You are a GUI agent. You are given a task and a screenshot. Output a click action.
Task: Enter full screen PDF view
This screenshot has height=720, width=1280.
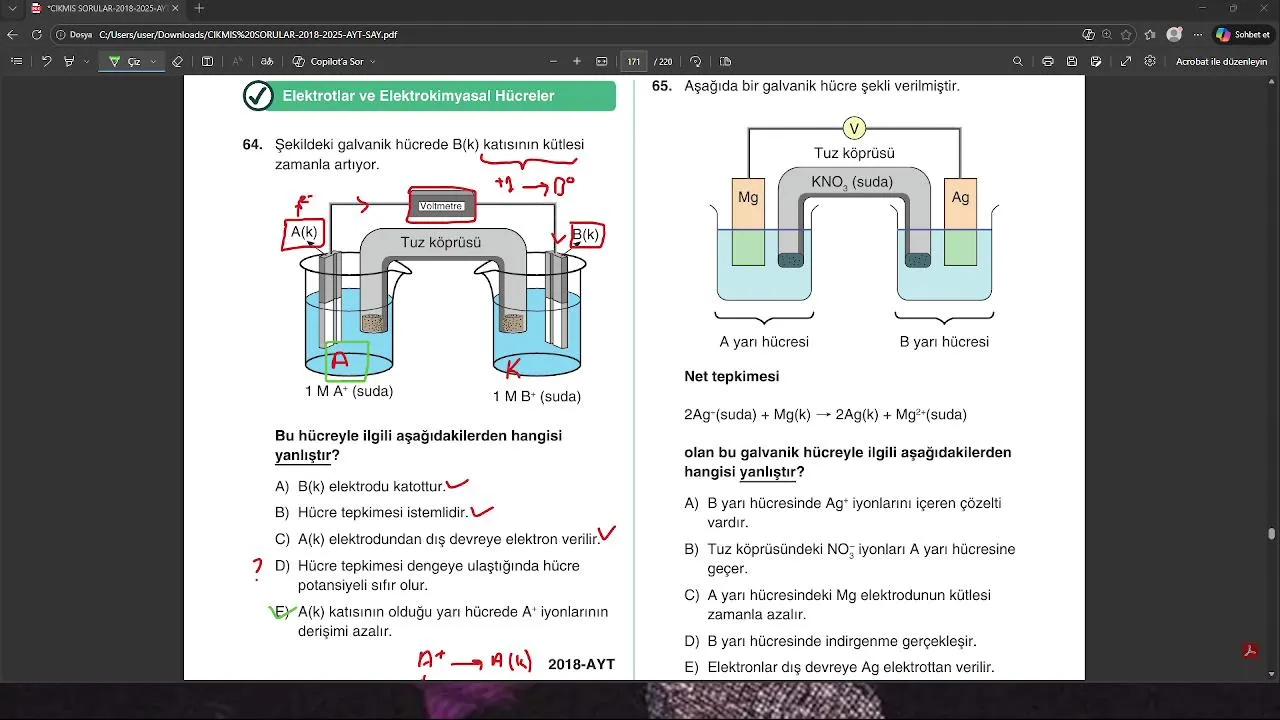(1126, 61)
